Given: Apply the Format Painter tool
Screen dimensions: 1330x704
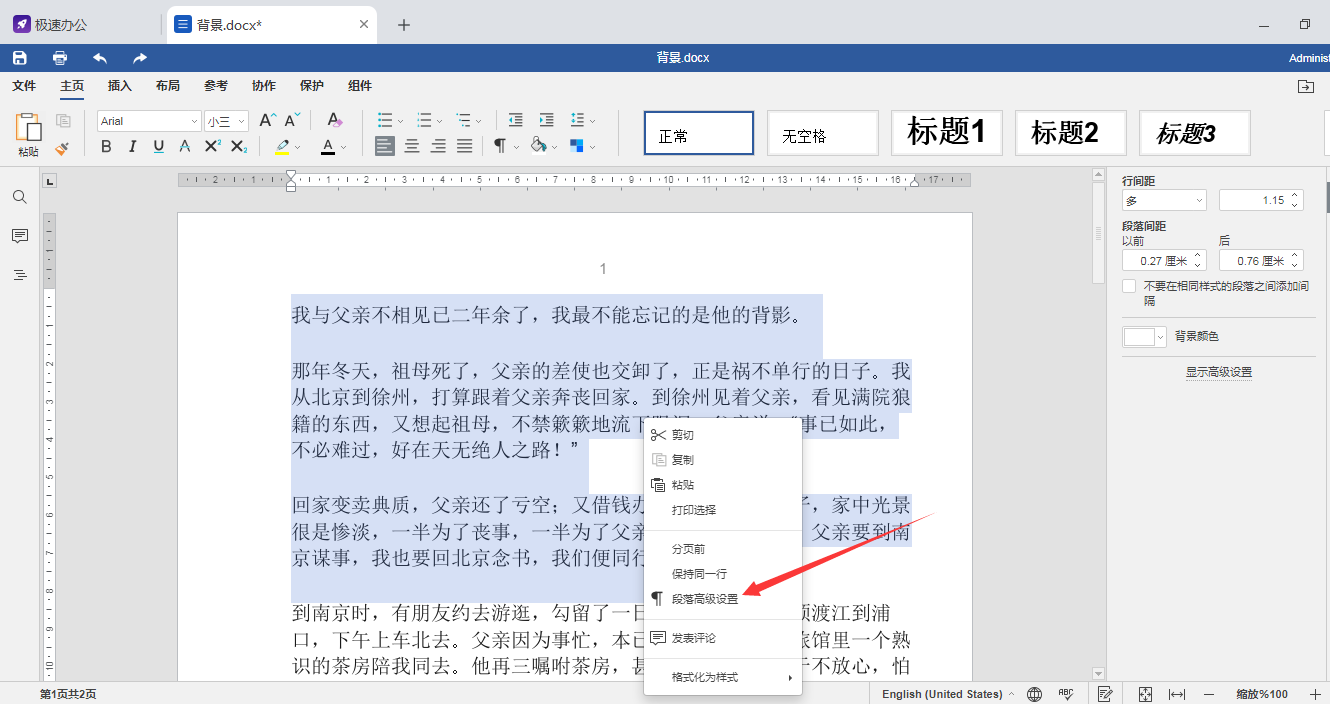Looking at the screenshot, I should click(62, 147).
